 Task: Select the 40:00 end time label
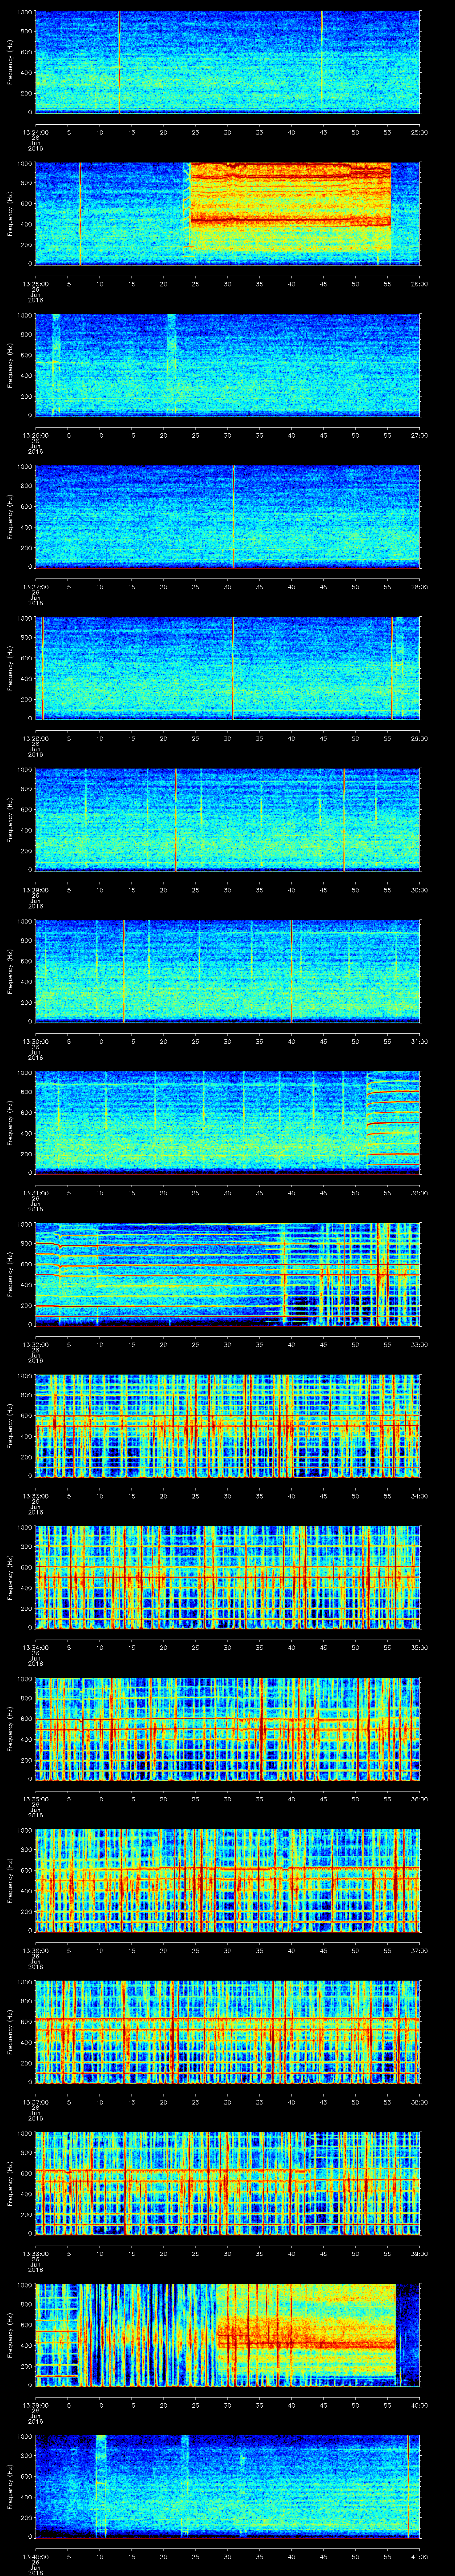point(419,2404)
